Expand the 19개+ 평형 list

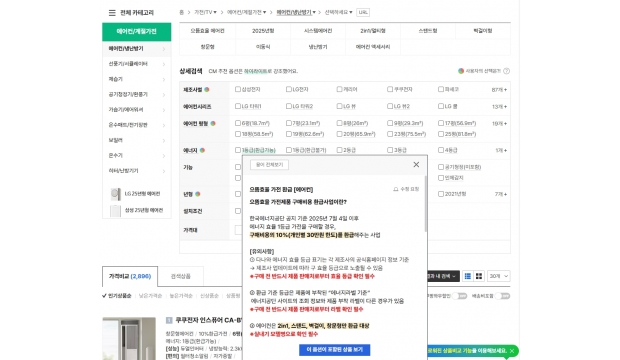click(x=499, y=124)
